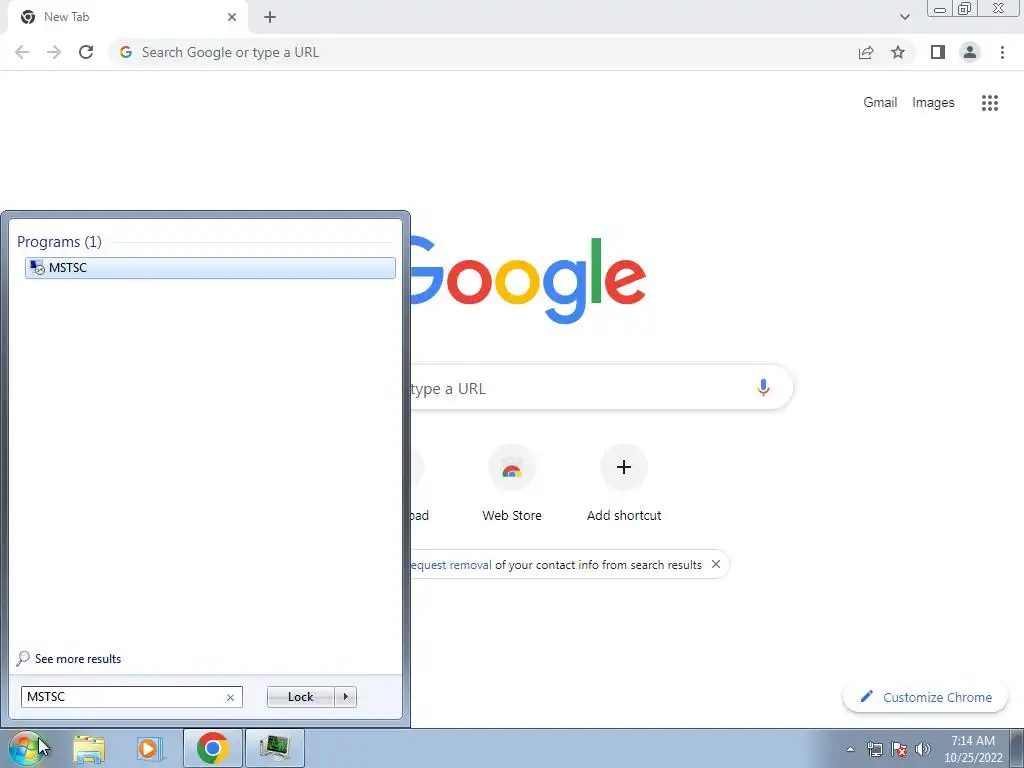1024x768 pixels.
Task: Open the Gmail link
Action: (880, 103)
